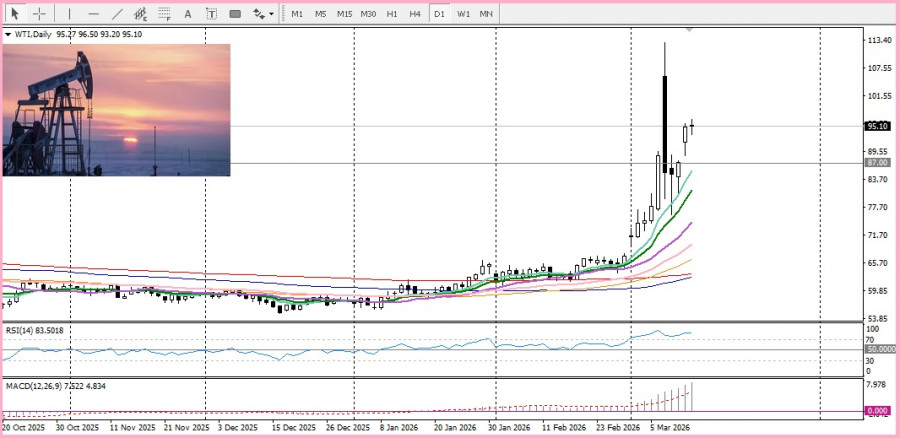The width and height of the screenshot is (900, 438).
Task: Draw a horizontal line
Action: coord(93,14)
